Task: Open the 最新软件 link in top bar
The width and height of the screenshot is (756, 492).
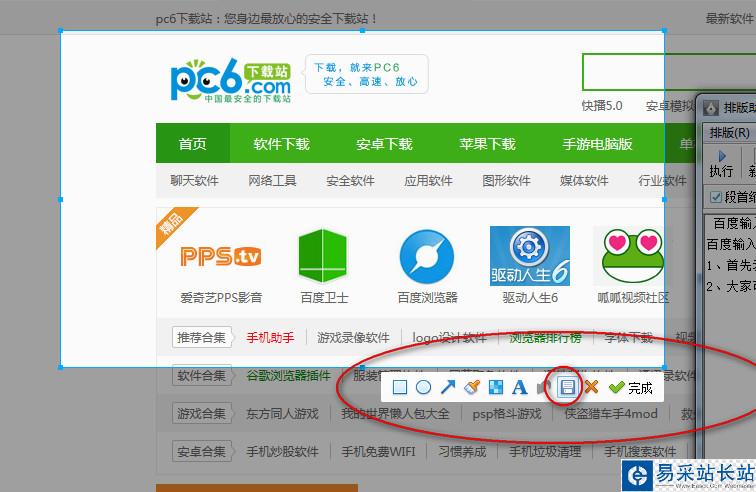Action: click(729, 19)
